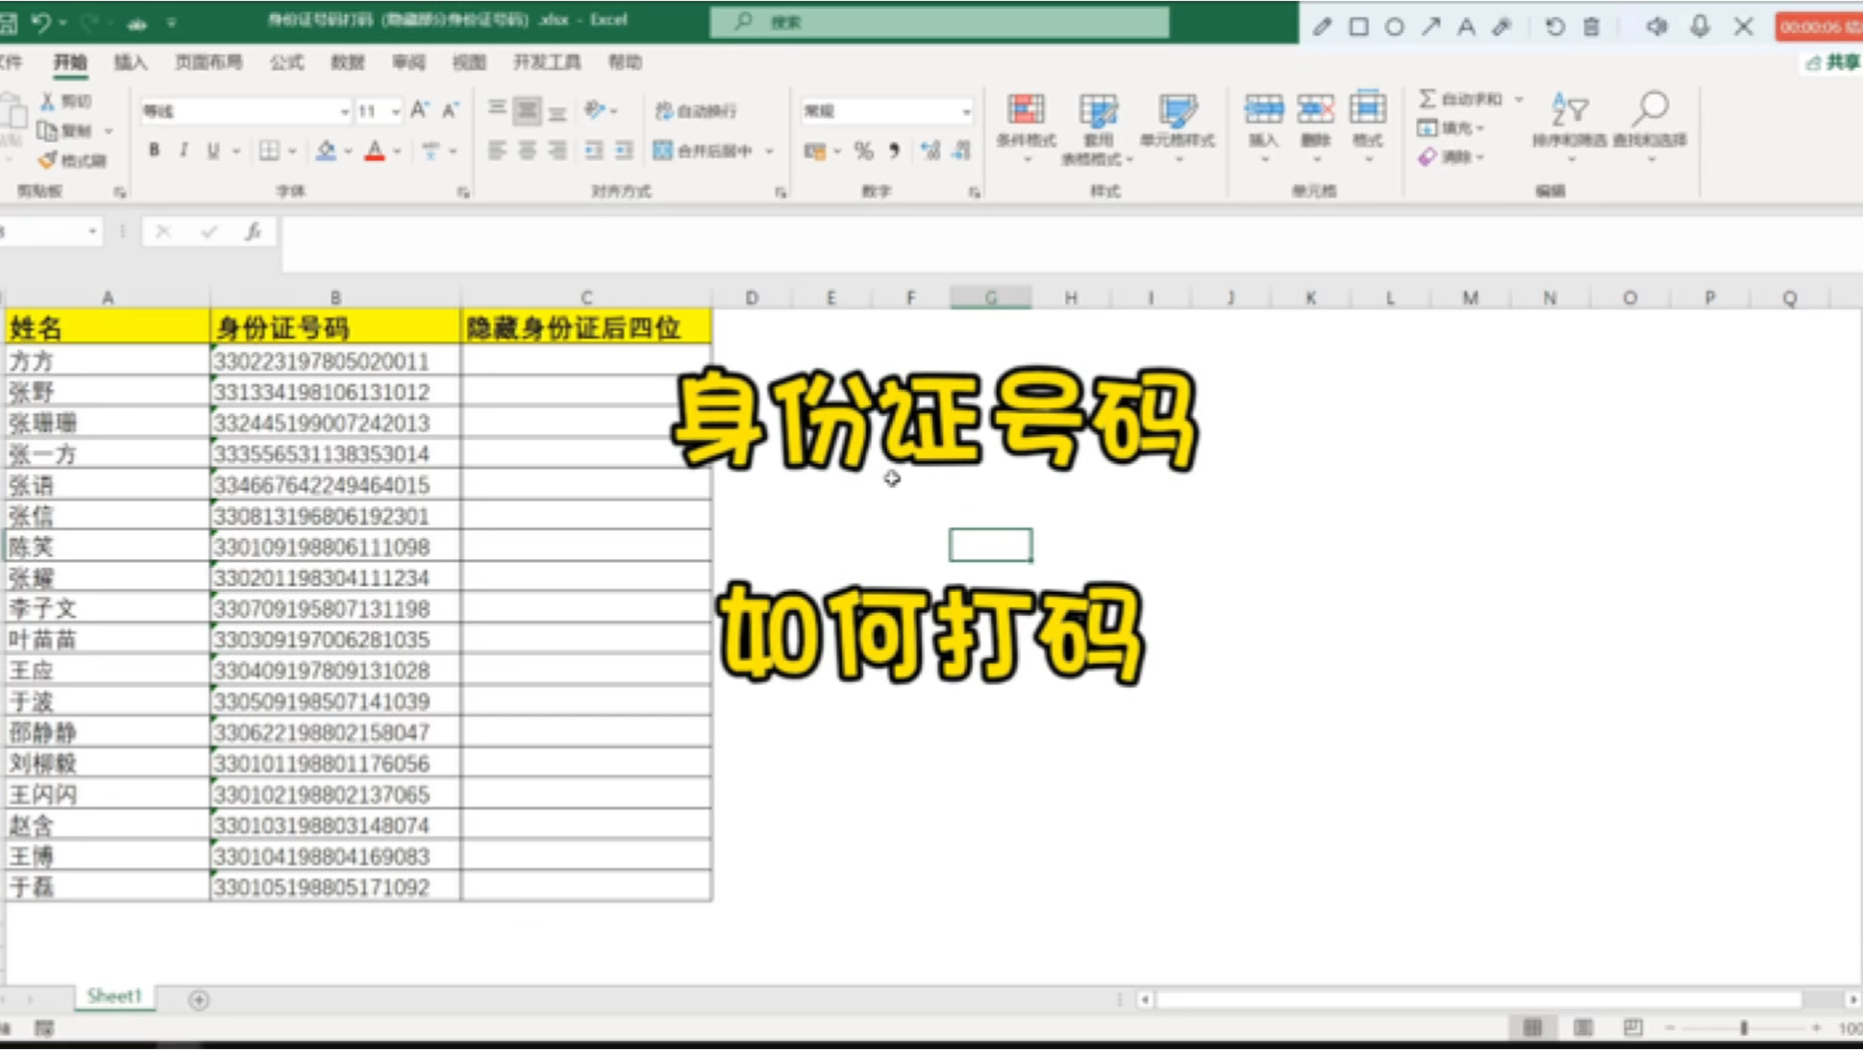
Task: Add a new sheet with plus button
Action: pos(199,1000)
